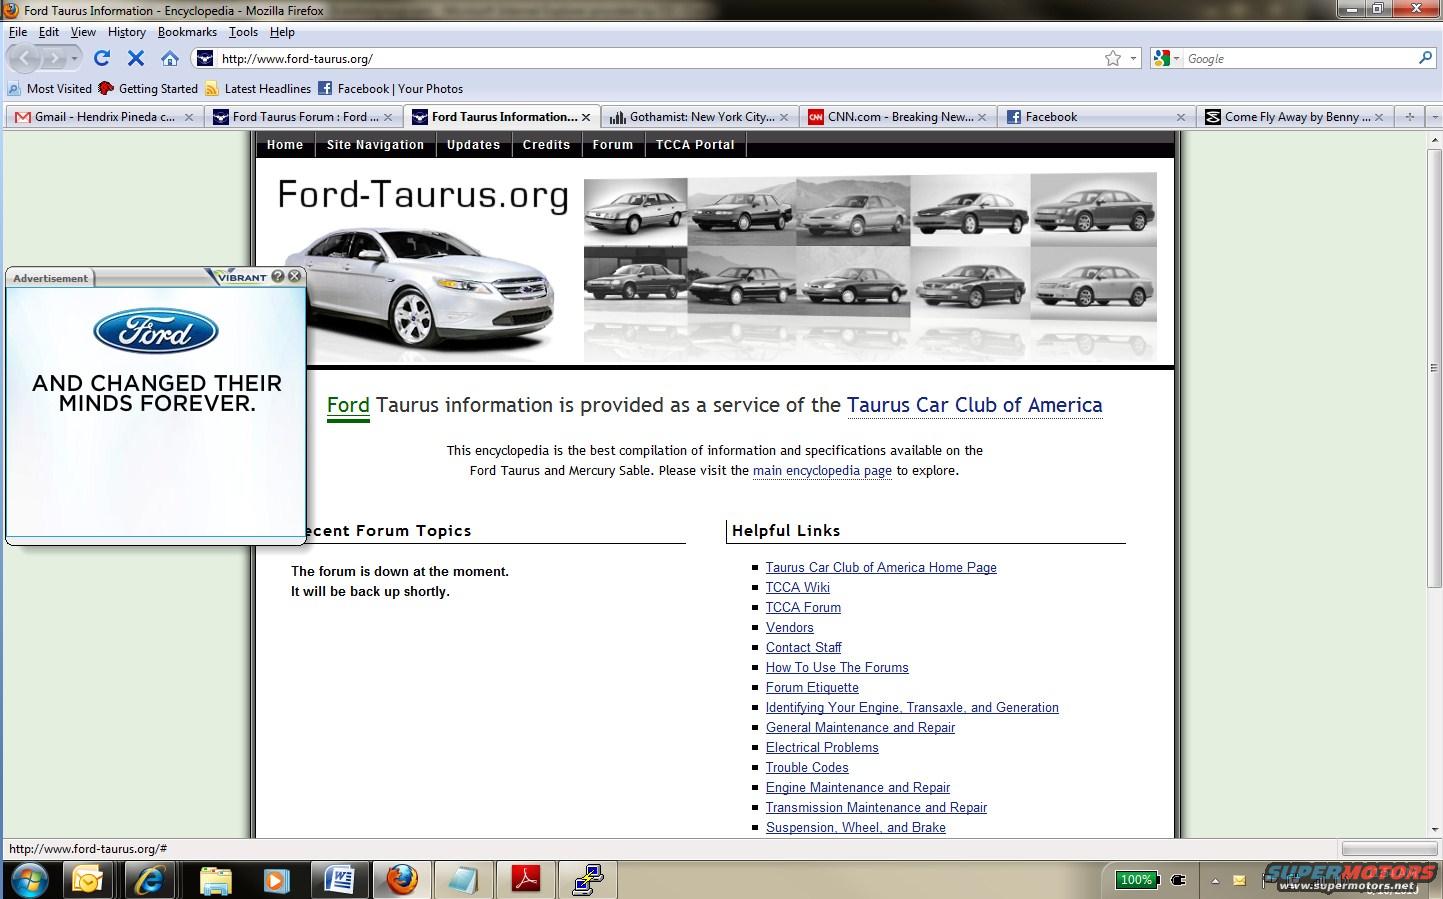
Task: Click the site favicon in address bar
Action: click(205, 58)
